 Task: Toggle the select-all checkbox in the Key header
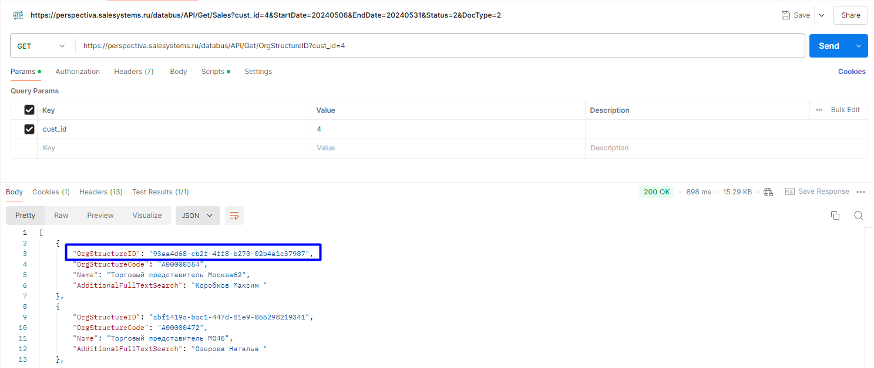(x=30, y=110)
